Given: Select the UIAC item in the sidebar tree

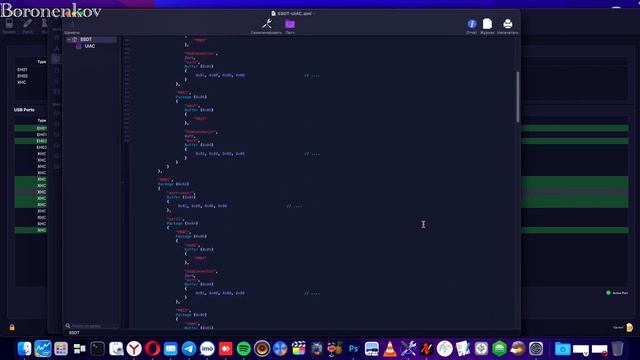Looking at the screenshot, I should coord(90,46).
